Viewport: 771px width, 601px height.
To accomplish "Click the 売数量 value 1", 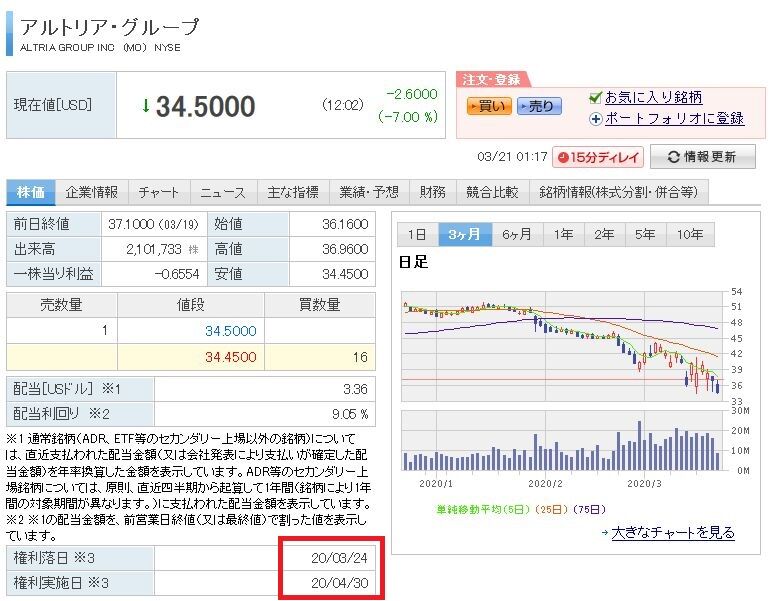I will [105, 331].
